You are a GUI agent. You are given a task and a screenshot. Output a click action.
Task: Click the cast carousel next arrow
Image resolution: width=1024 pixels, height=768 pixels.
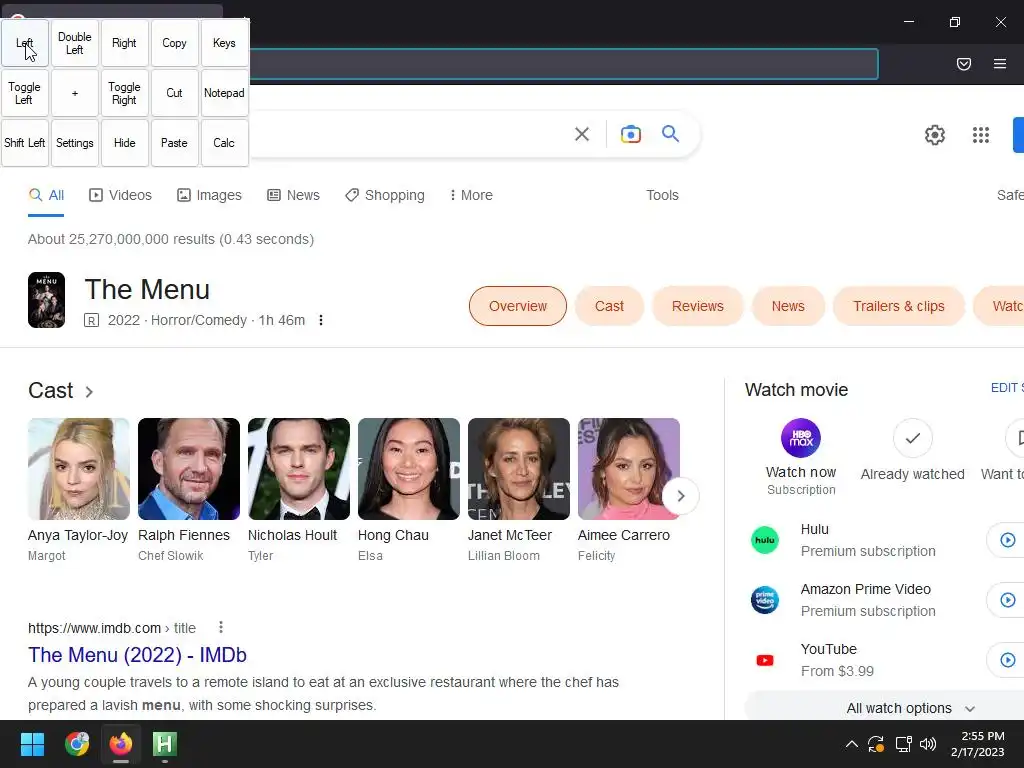point(680,496)
